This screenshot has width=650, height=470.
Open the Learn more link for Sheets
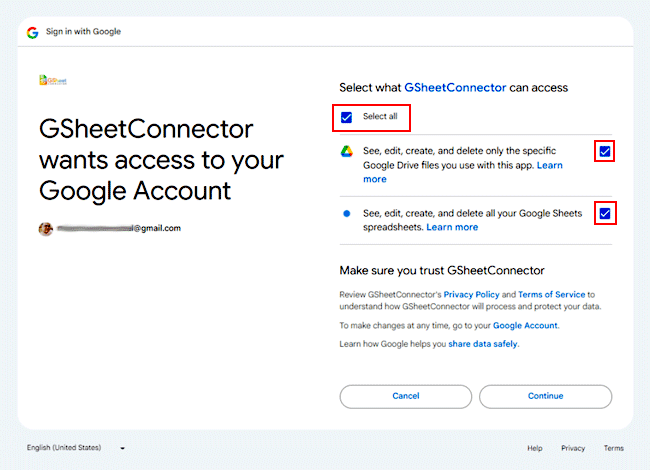(x=452, y=227)
